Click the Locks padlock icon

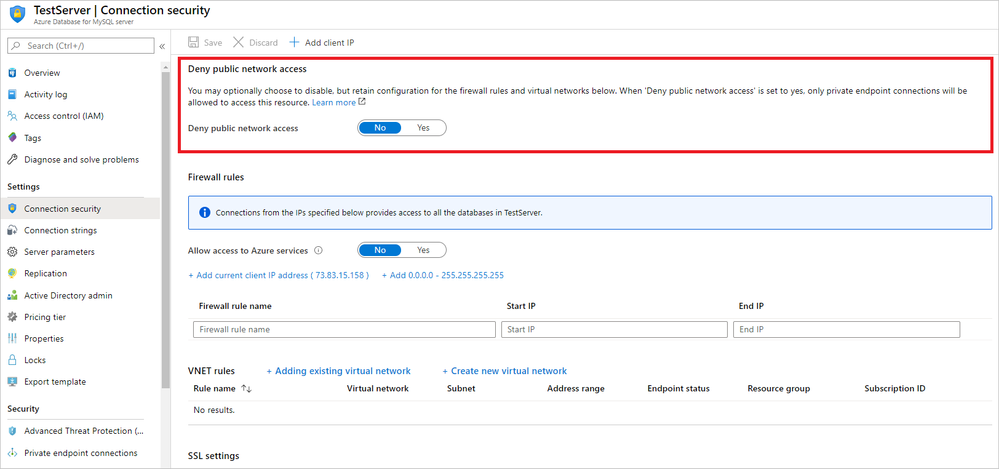11,360
